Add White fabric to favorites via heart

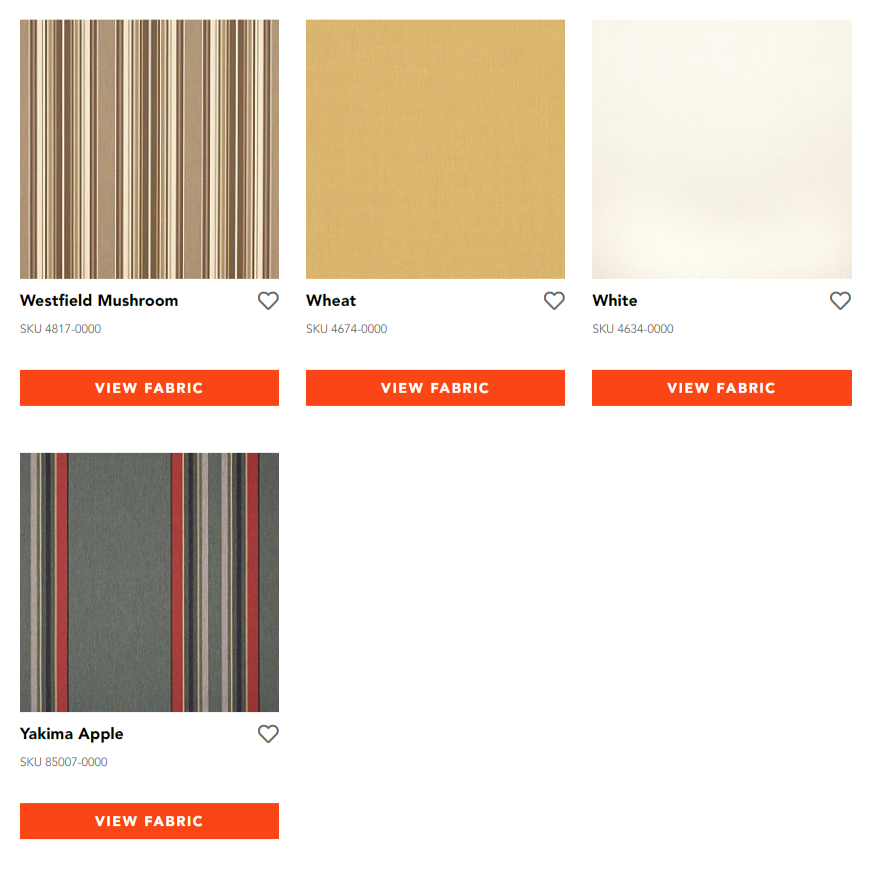[x=840, y=301]
